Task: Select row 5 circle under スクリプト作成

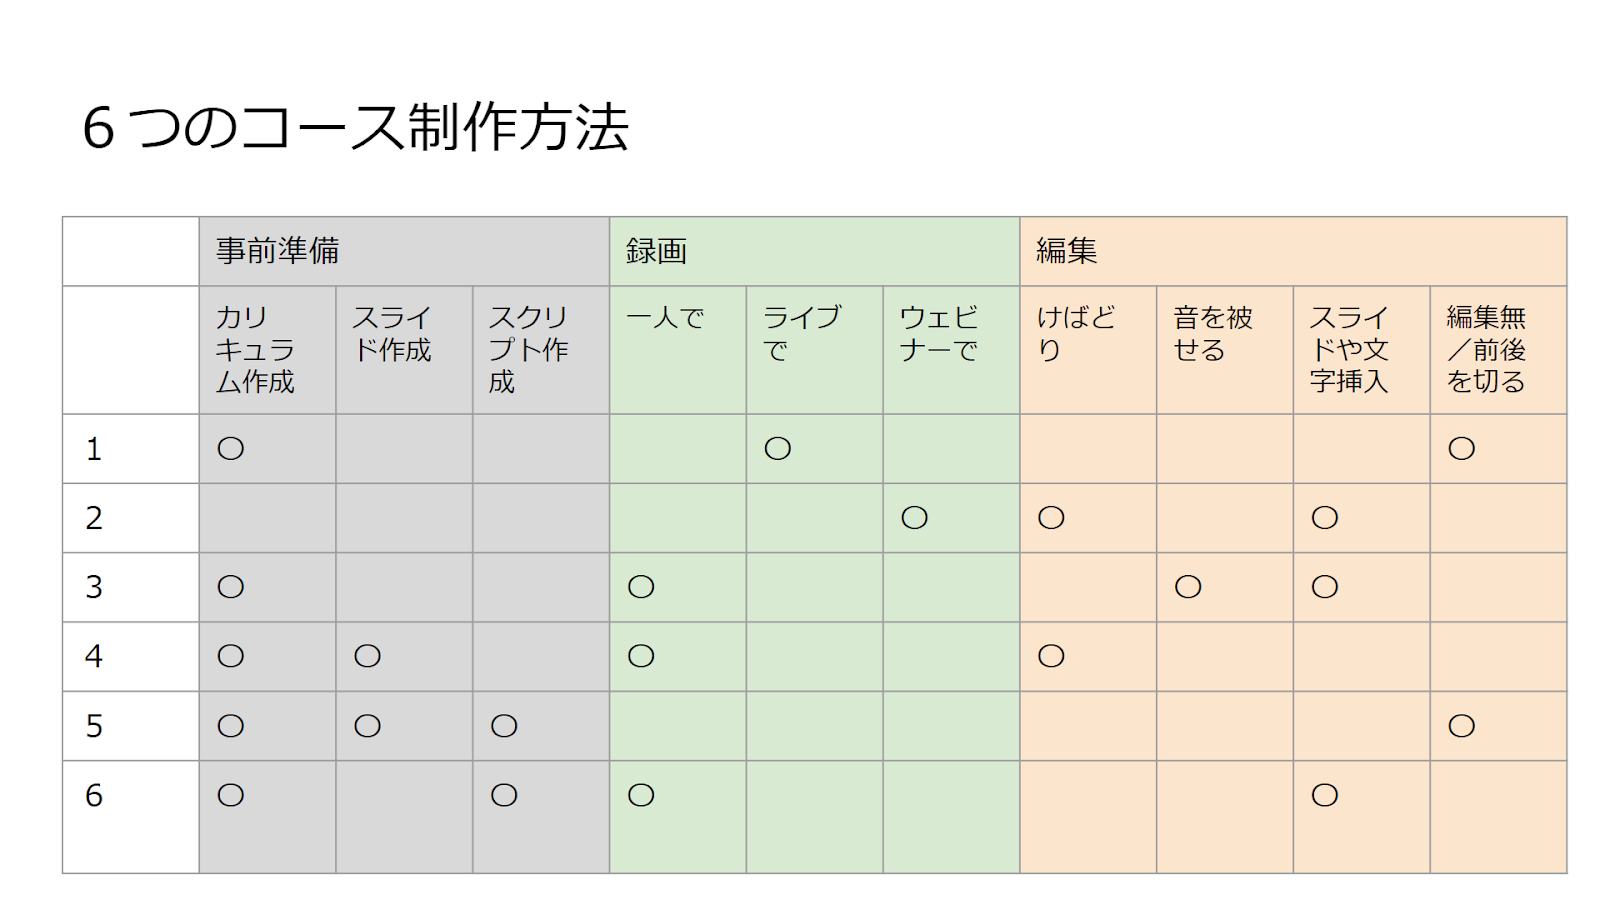Action: click(504, 726)
